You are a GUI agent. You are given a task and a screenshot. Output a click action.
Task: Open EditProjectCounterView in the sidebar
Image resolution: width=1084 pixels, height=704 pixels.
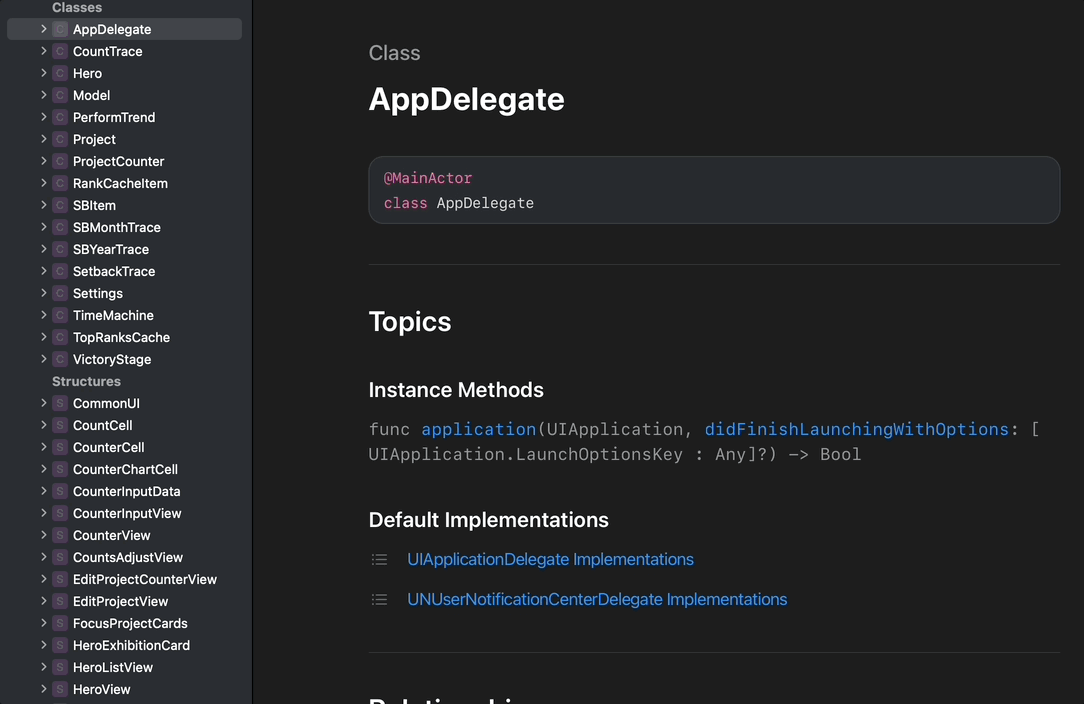[145, 580]
